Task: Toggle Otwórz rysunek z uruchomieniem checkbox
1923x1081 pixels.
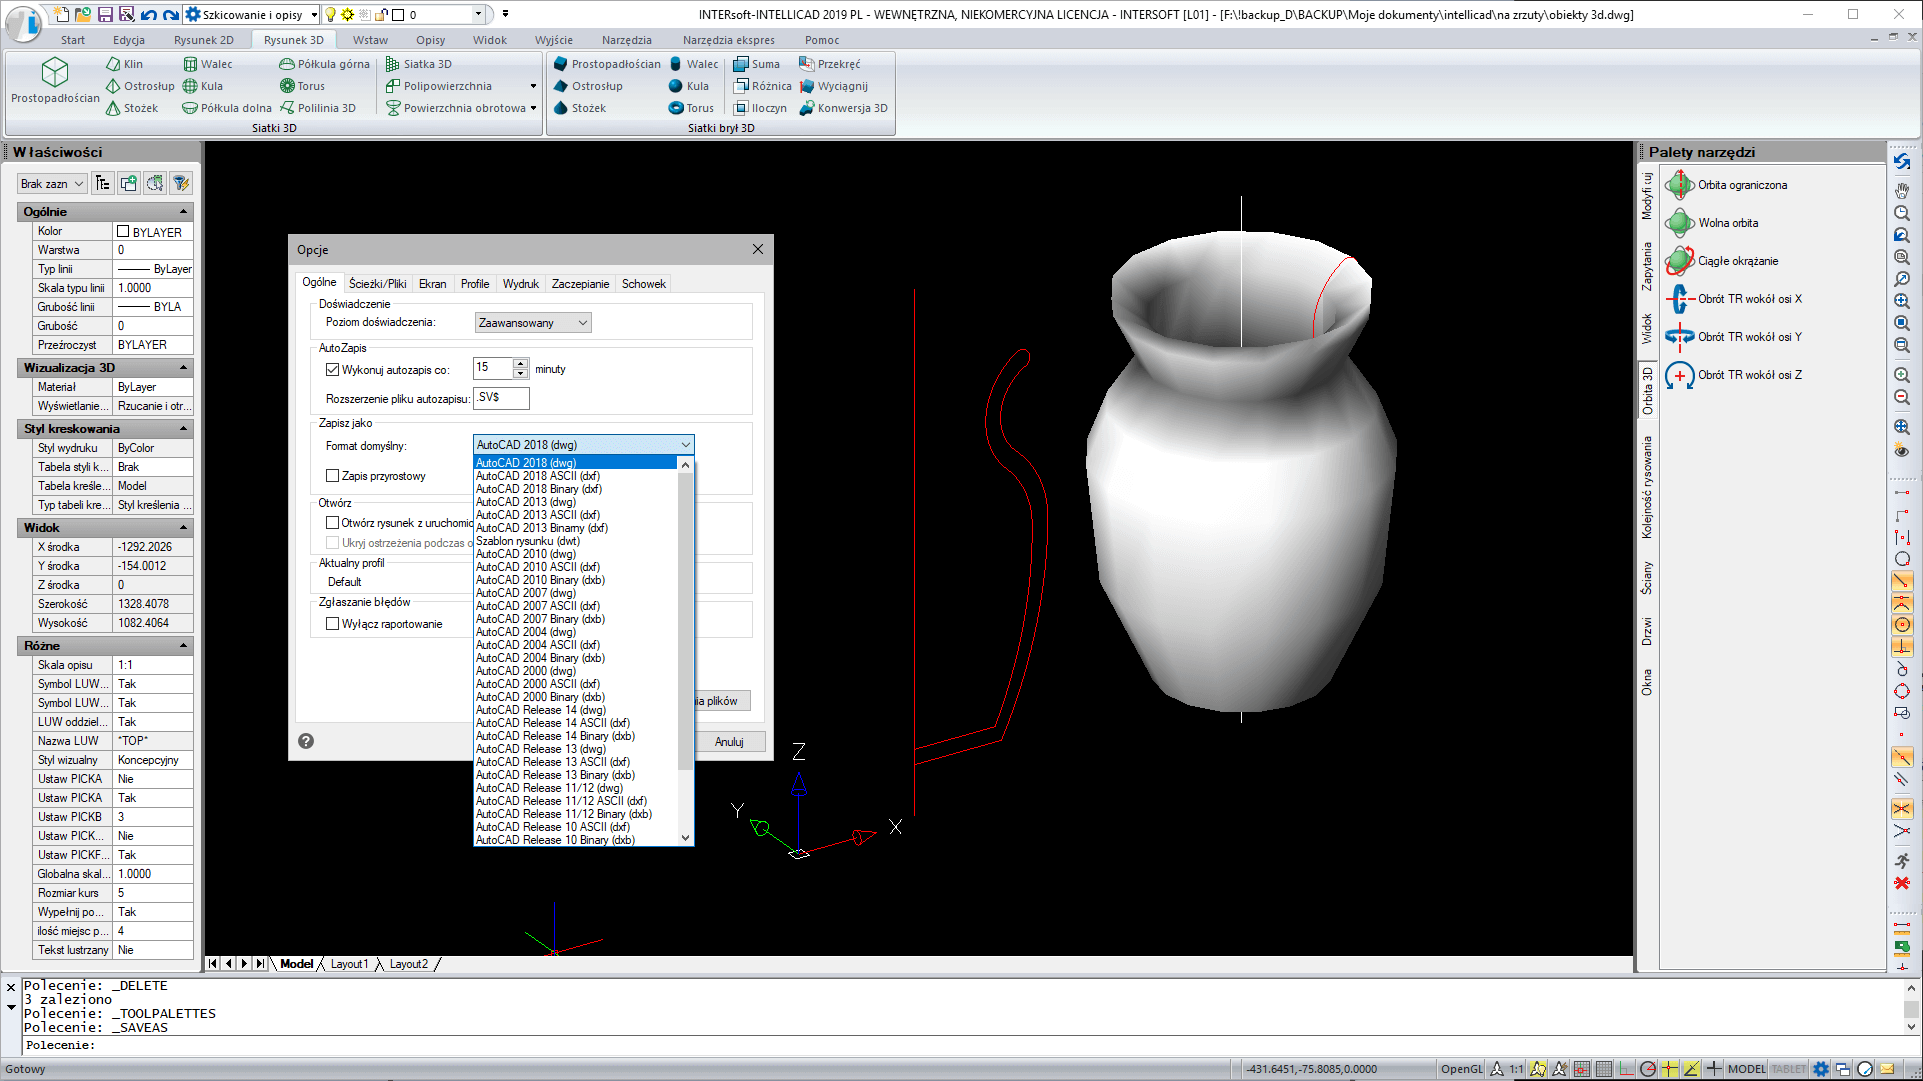Action: coord(332,523)
